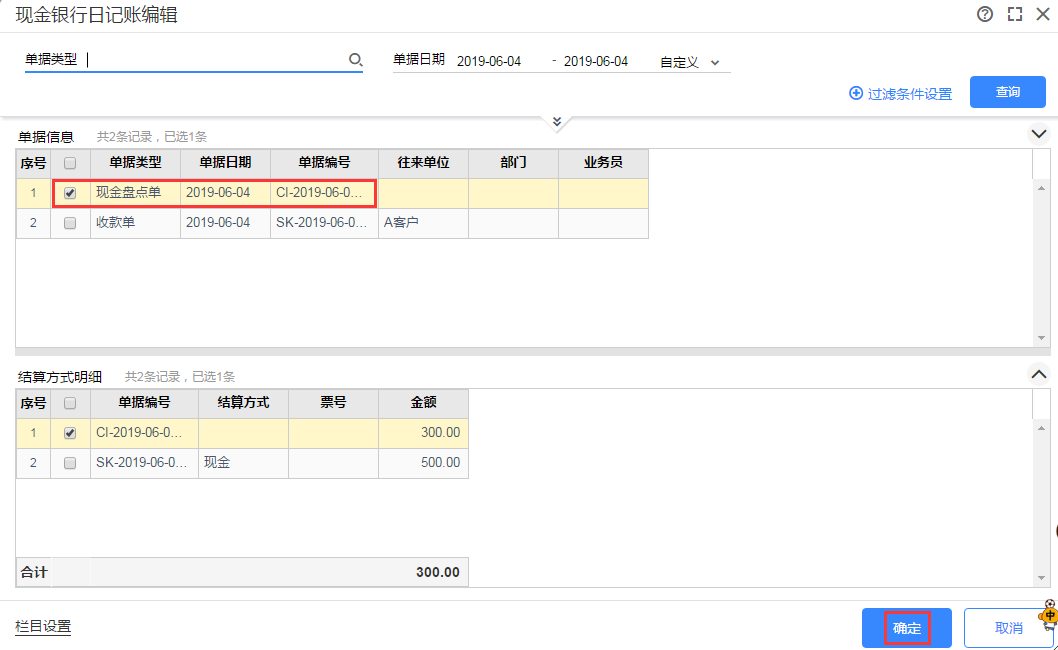Open the 栏目设置 link
This screenshot has width=1058, height=650.
pyautogui.click(x=43, y=627)
